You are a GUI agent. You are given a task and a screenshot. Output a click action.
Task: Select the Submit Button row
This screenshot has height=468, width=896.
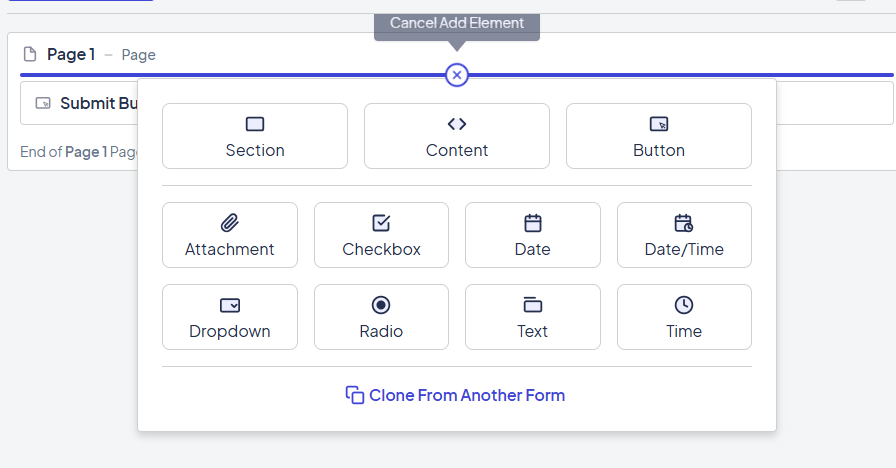[80, 103]
